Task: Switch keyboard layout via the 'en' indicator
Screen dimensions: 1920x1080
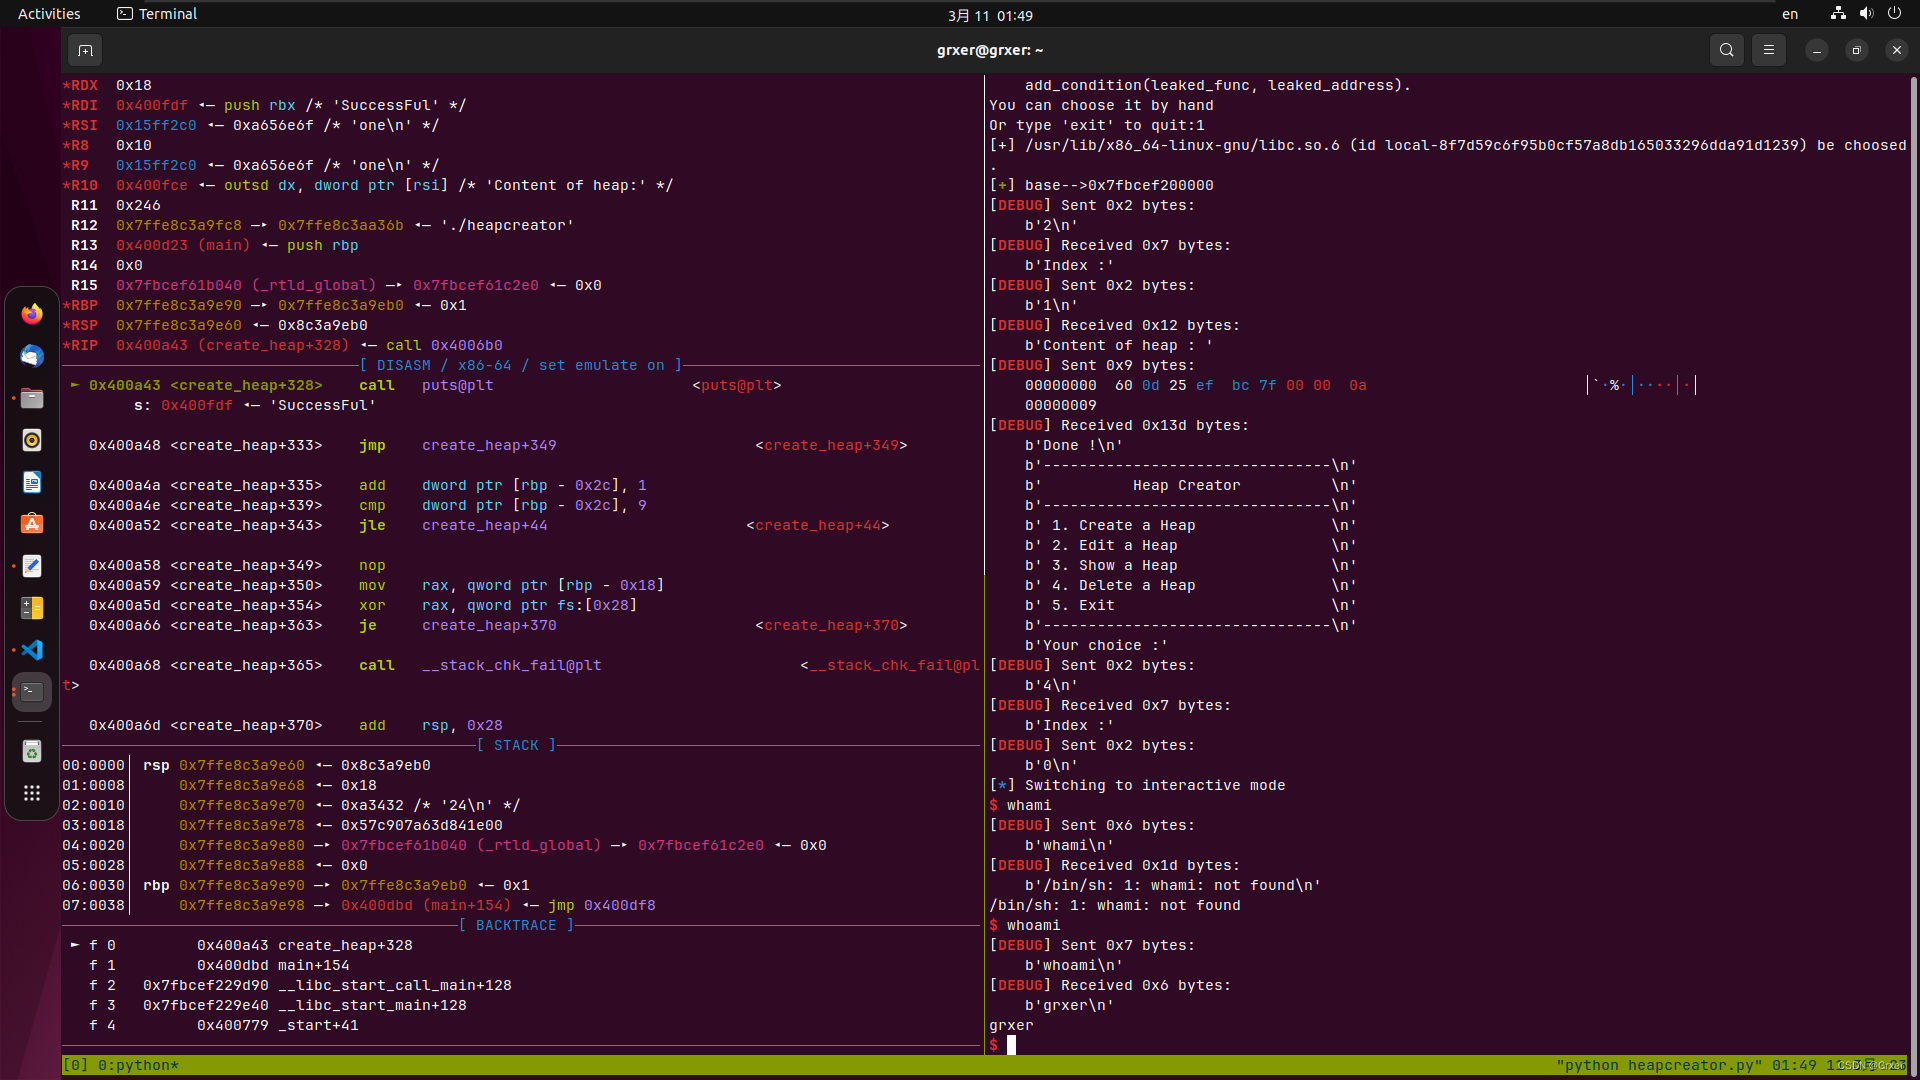Action: pyautogui.click(x=1790, y=14)
